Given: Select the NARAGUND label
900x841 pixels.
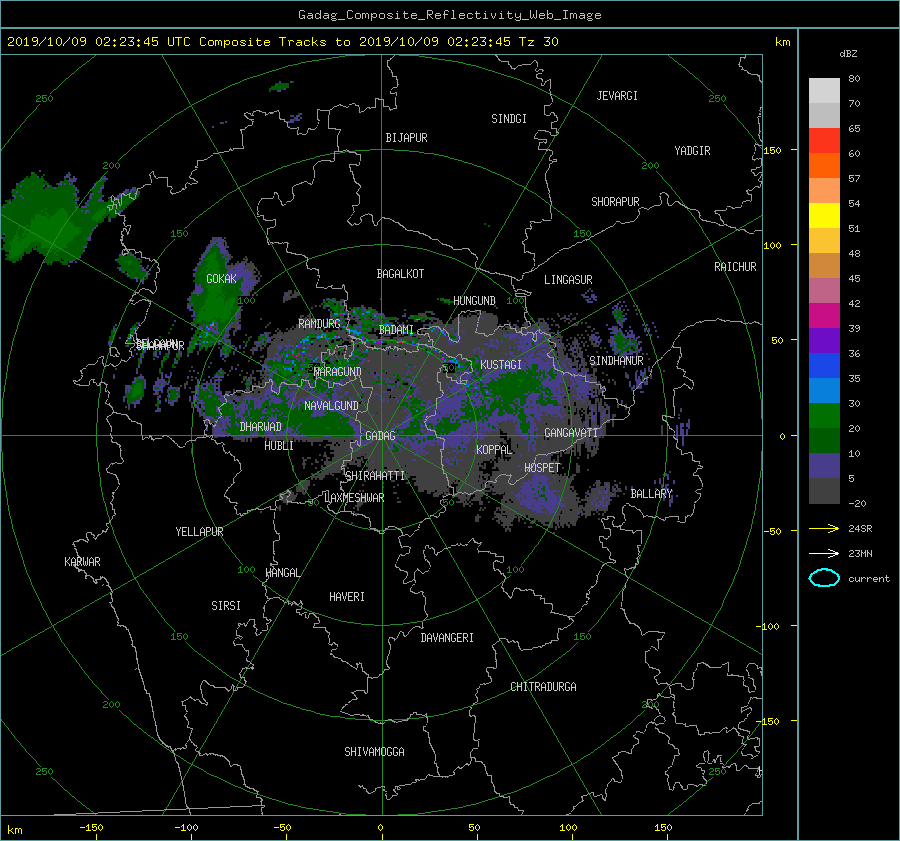Looking at the screenshot, I should click(338, 372).
